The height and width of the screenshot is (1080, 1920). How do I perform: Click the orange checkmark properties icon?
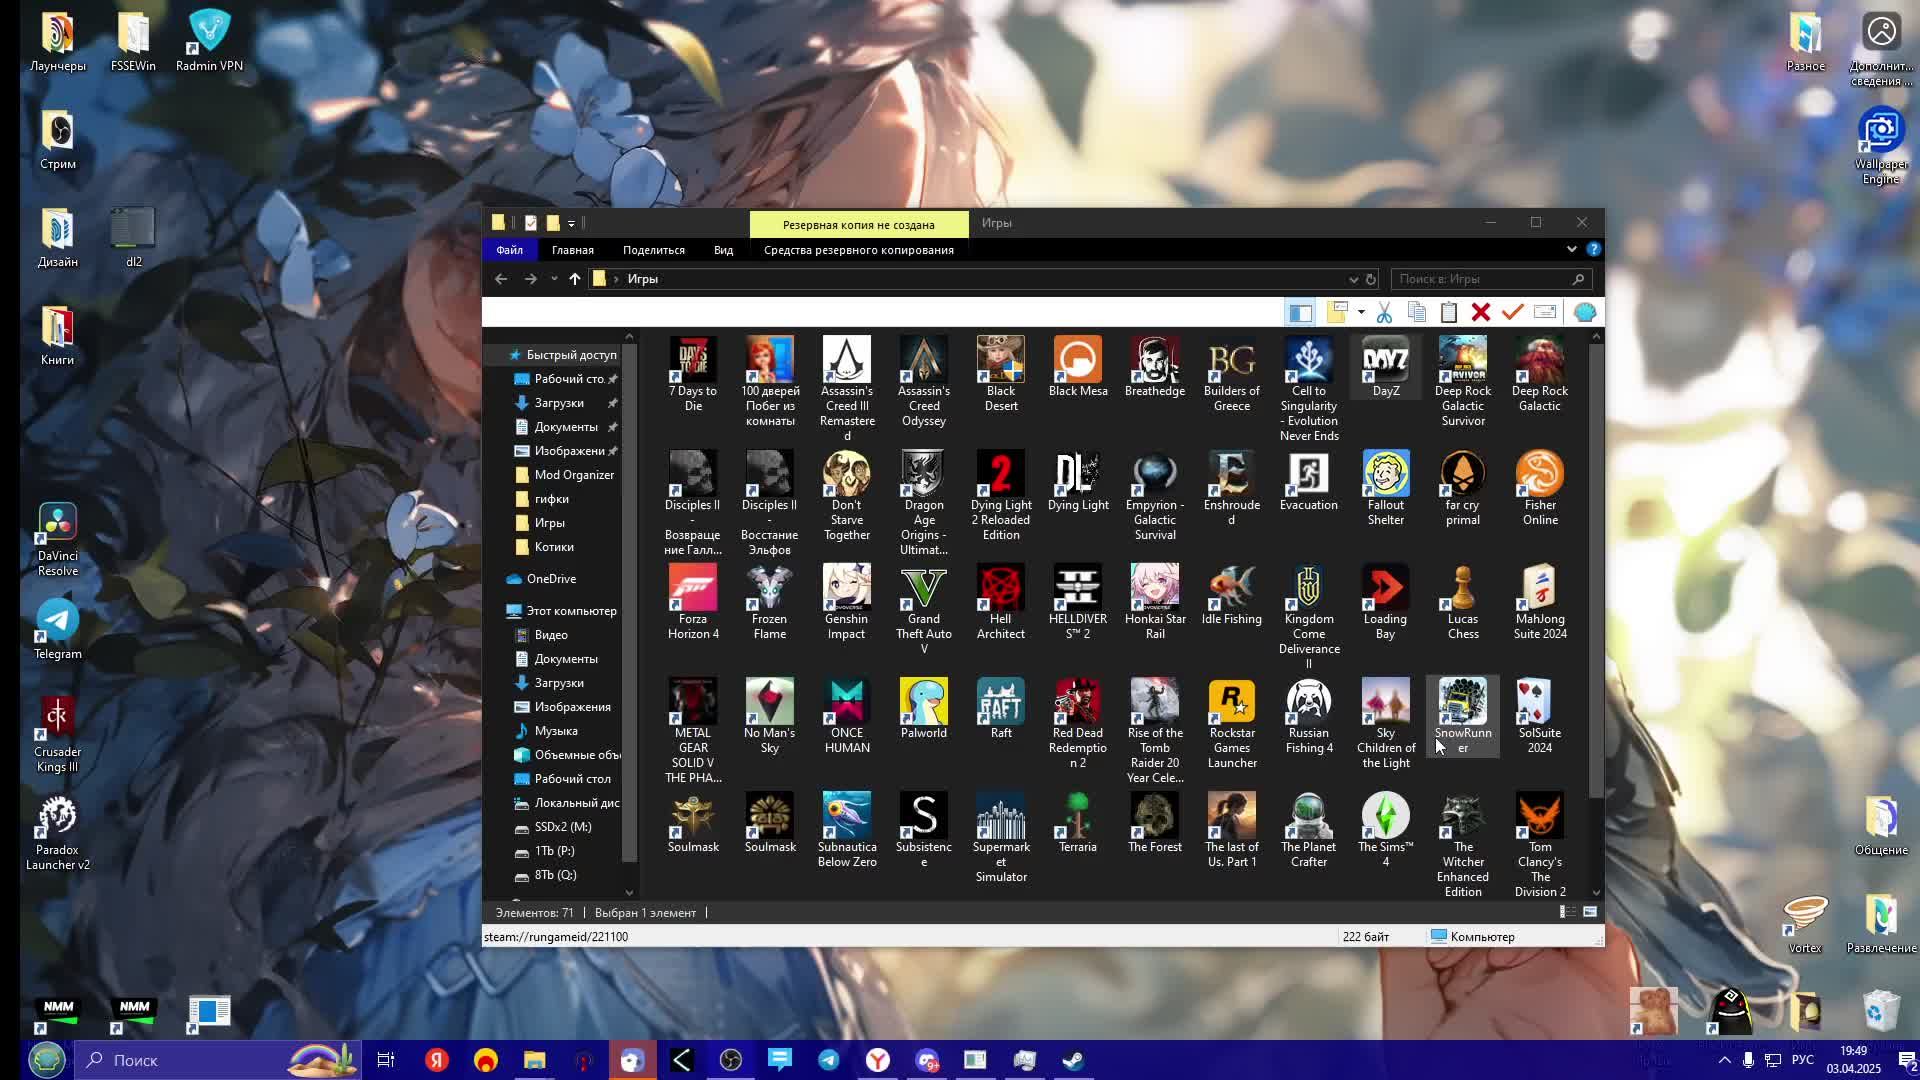[x=1512, y=313]
